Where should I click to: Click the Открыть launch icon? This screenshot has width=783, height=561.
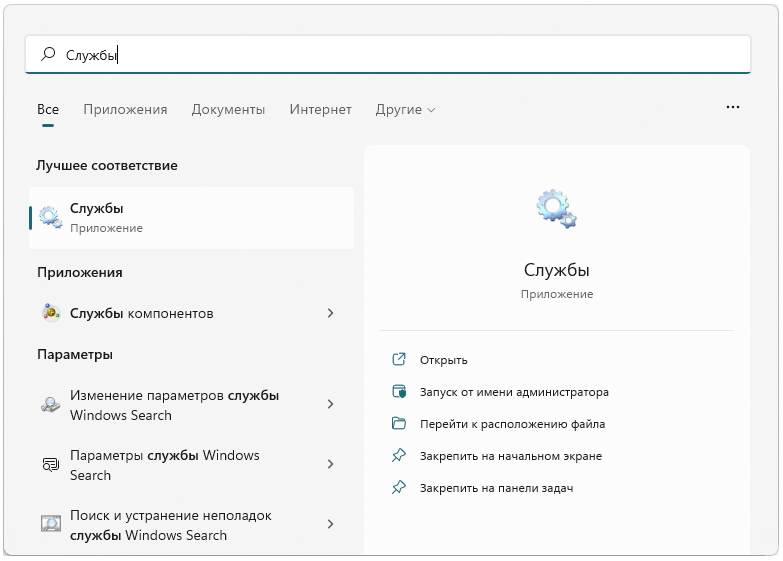[x=399, y=360]
